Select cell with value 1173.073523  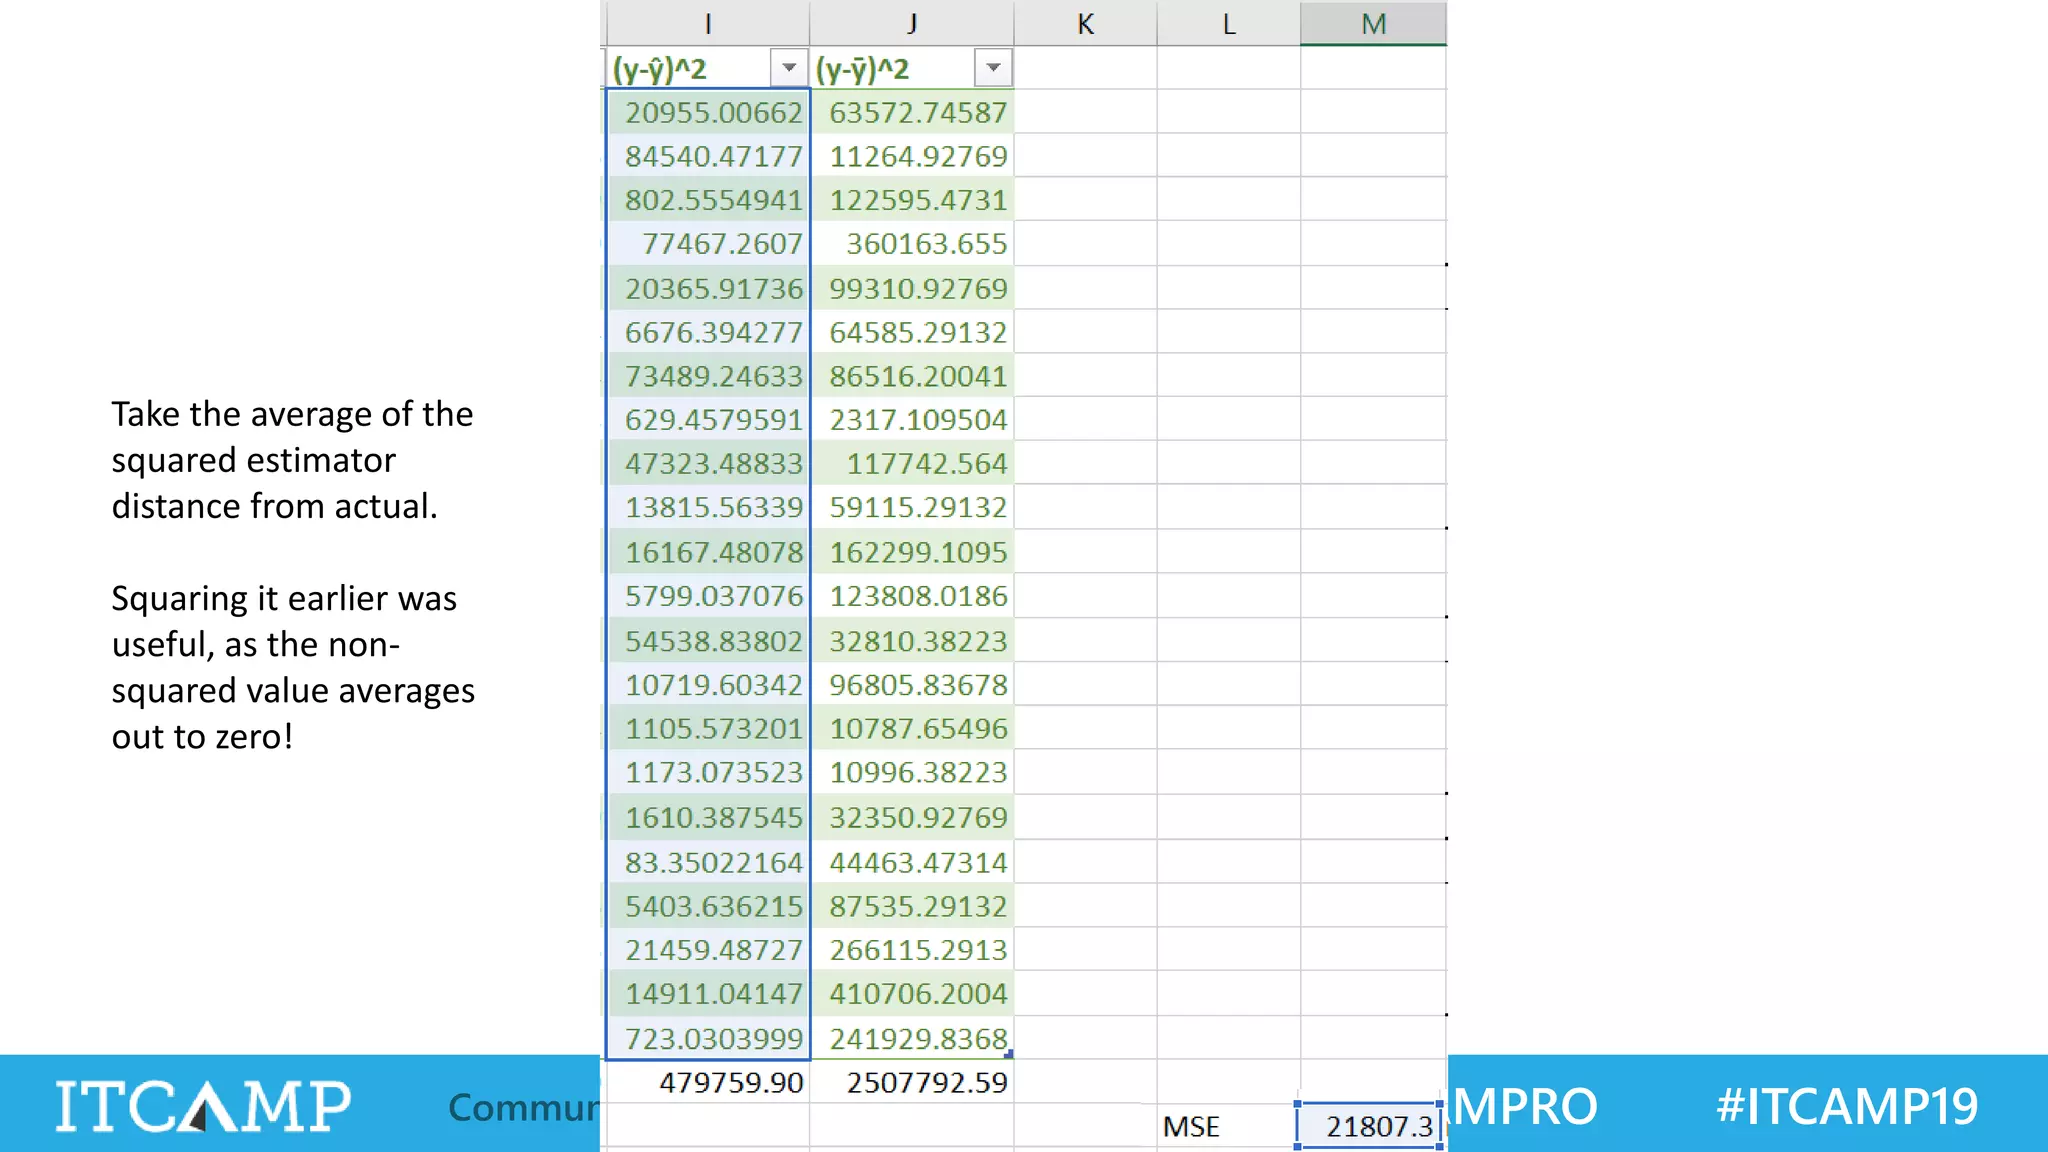pos(708,773)
